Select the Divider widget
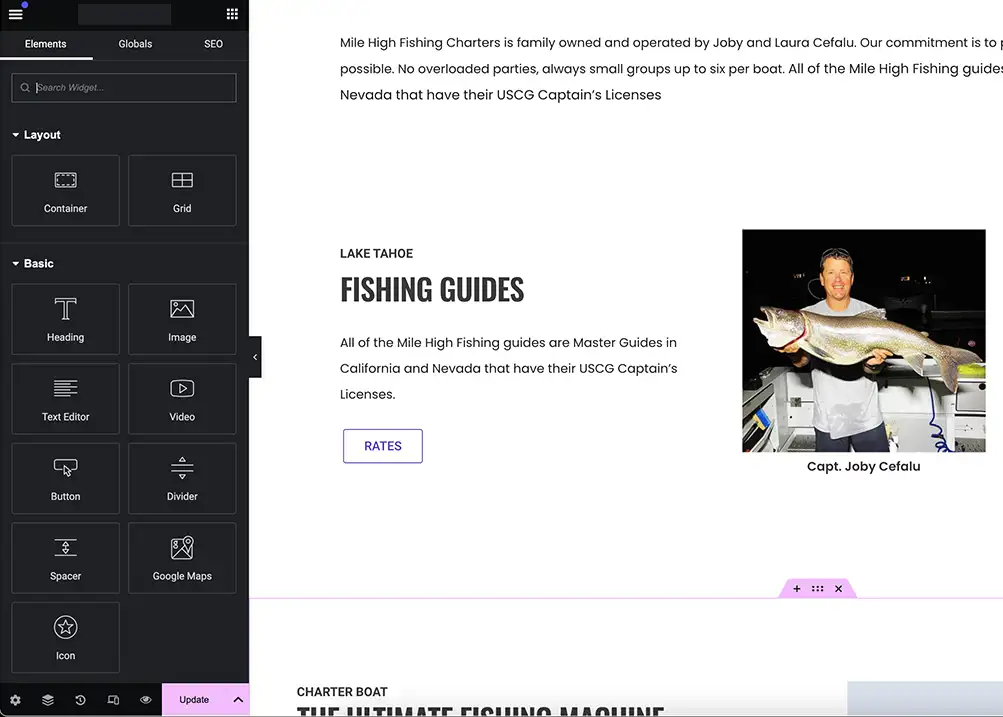The height and width of the screenshot is (717, 1003). click(182, 478)
